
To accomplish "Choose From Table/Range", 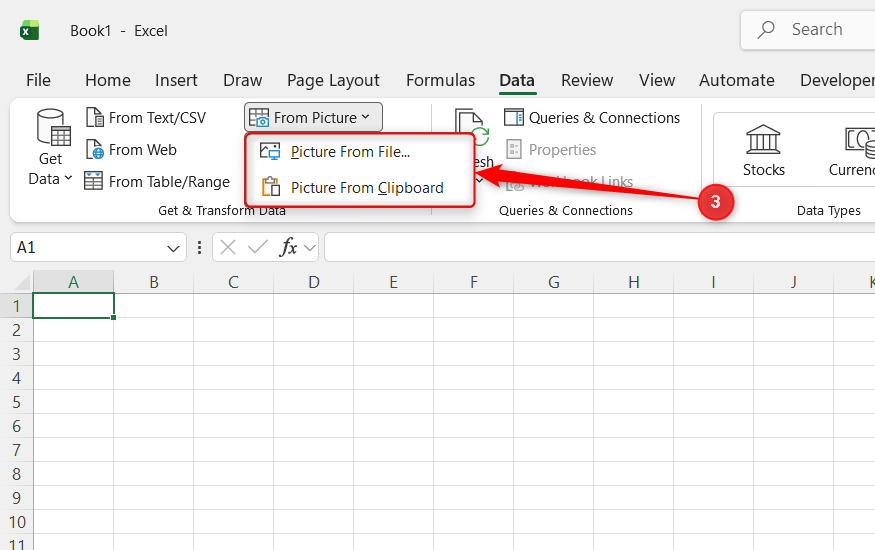I will coord(157,181).
